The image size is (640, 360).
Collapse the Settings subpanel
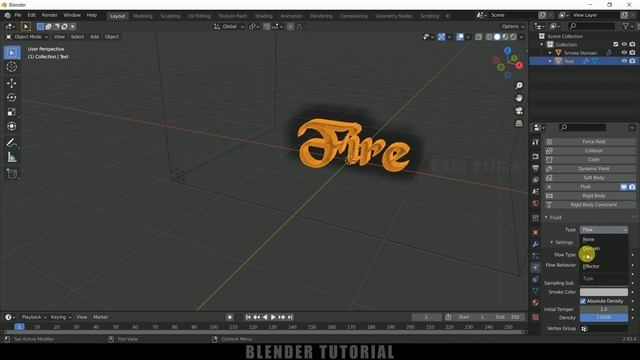551,242
